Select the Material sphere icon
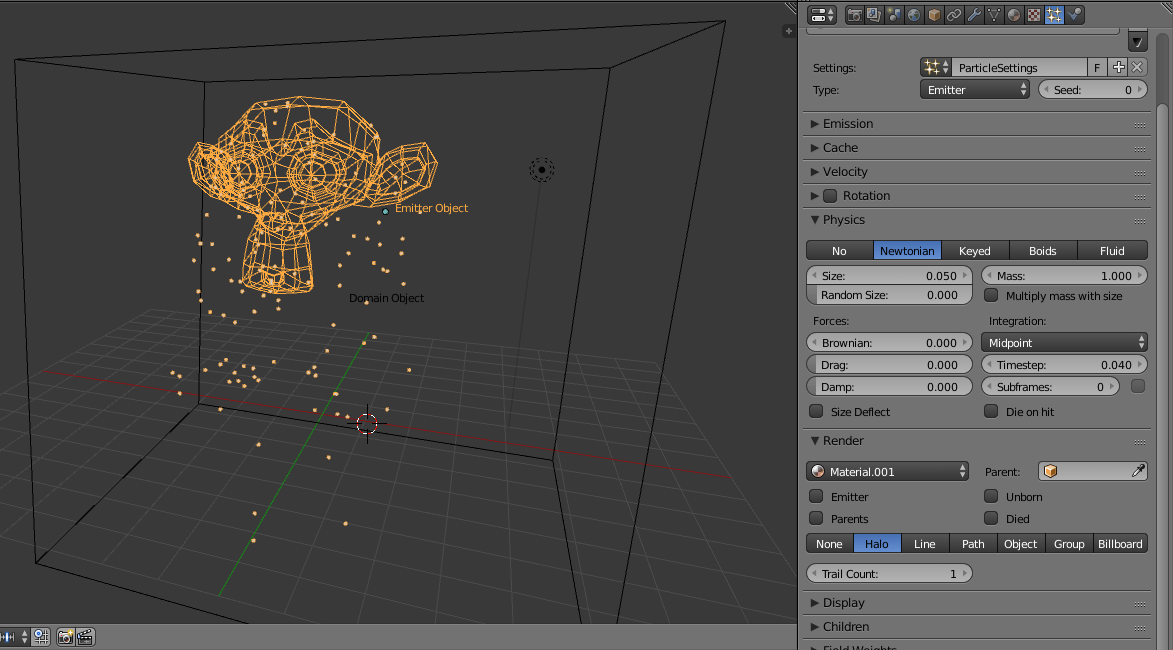The image size is (1173, 650). click(x=1013, y=14)
